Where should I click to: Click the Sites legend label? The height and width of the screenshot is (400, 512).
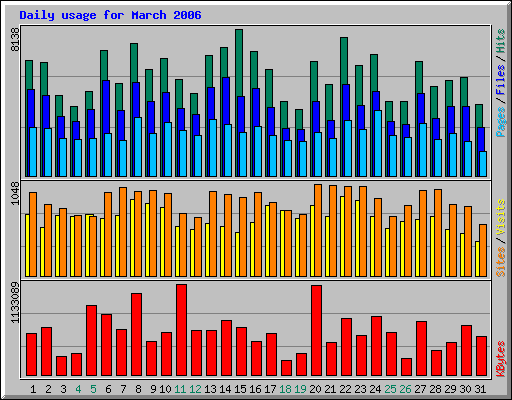[501, 262]
